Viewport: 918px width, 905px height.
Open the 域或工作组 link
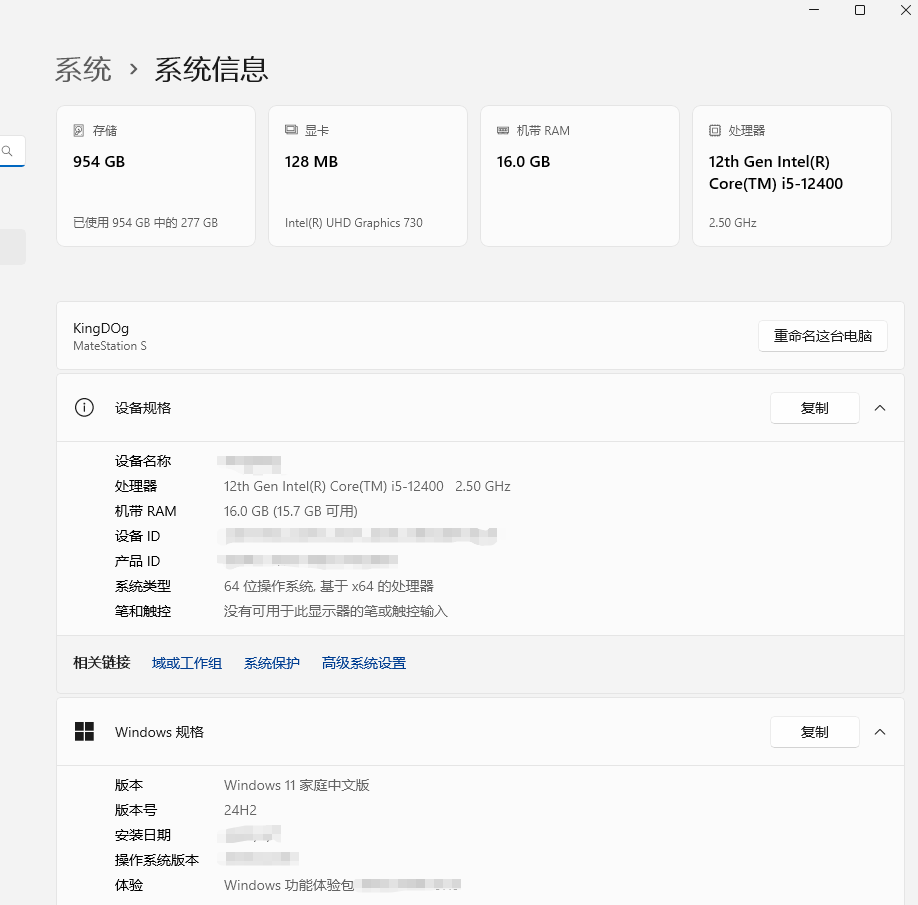[187, 663]
